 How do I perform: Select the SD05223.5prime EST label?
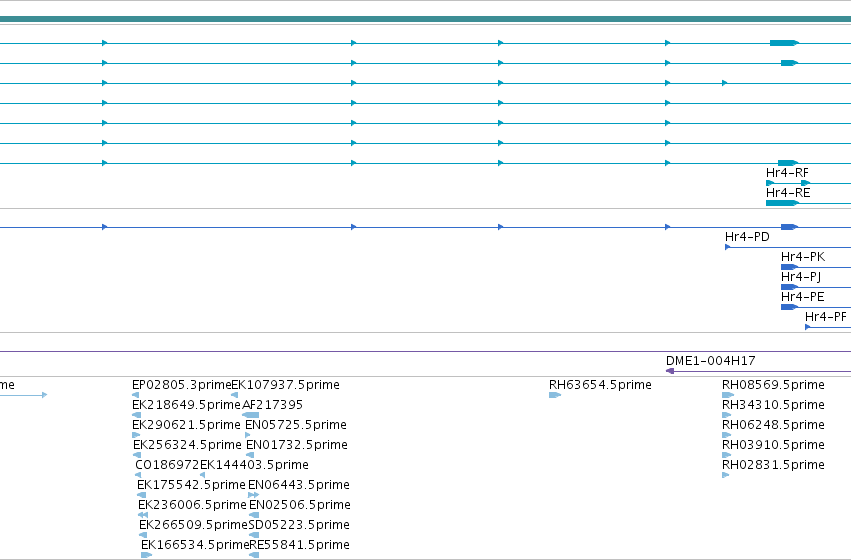pyautogui.click(x=299, y=526)
